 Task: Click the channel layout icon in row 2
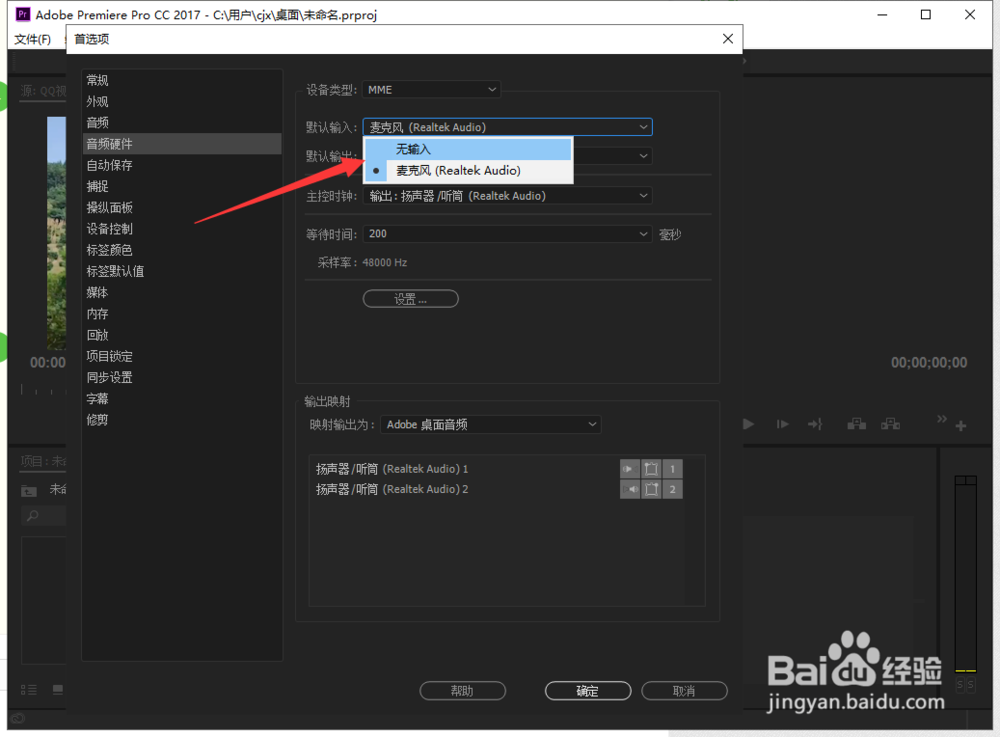coord(651,489)
